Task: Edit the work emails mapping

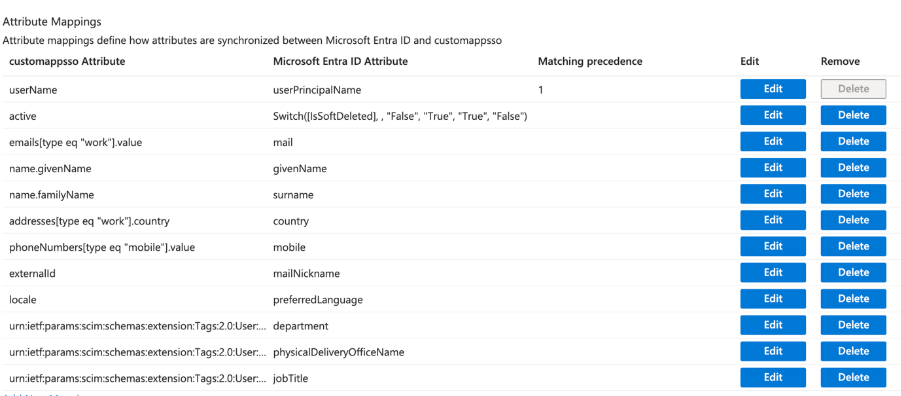Action: (x=773, y=141)
